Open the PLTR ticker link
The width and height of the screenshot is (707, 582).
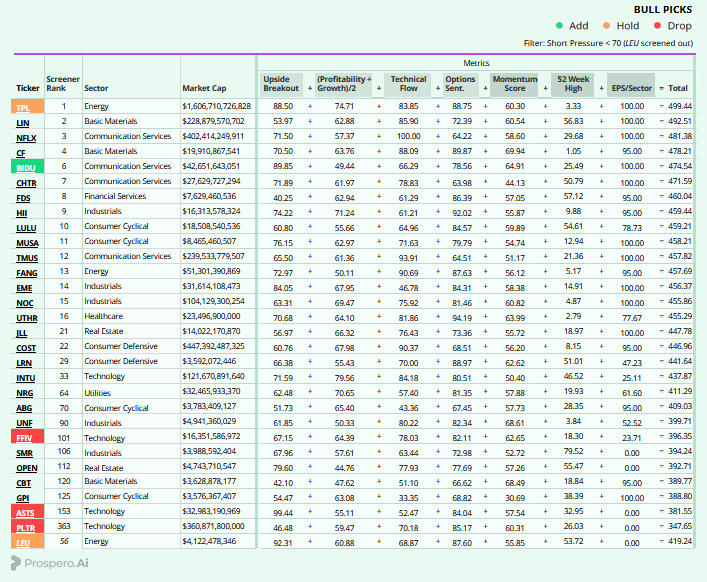pyautogui.click(x=25, y=528)
